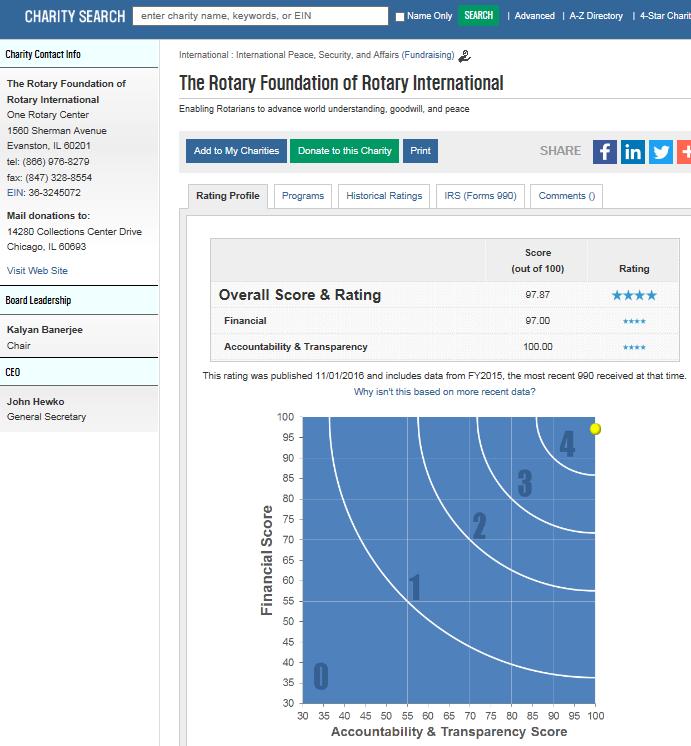Screen dimensions: 691x746
Task: Switch to the Rating Profile tab
Action: point(228,196)
